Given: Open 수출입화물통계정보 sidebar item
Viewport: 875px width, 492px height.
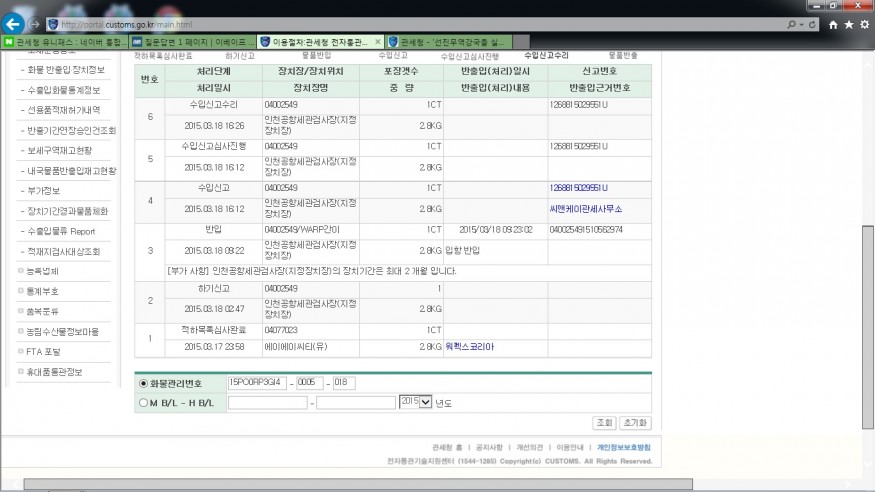Looking at the screenshot, I should point(64,90).
